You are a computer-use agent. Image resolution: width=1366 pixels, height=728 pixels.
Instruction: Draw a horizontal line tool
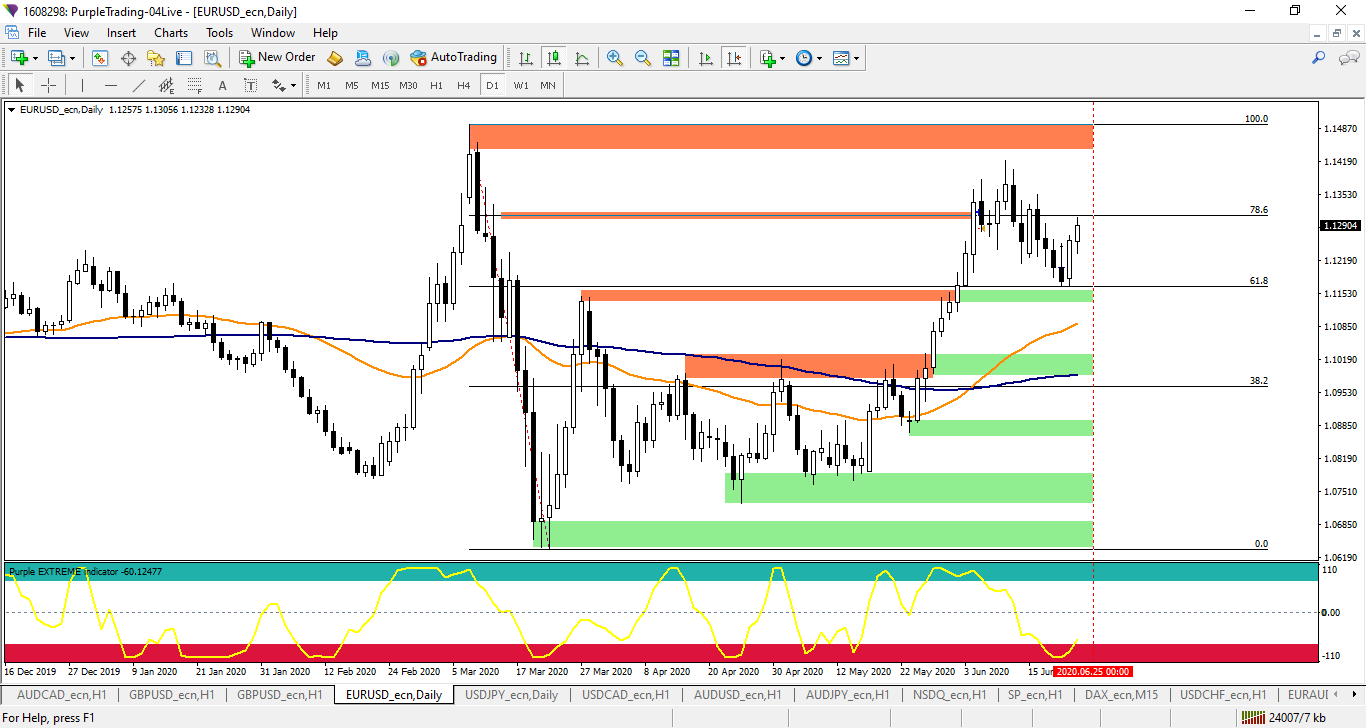tap(110, 85)
